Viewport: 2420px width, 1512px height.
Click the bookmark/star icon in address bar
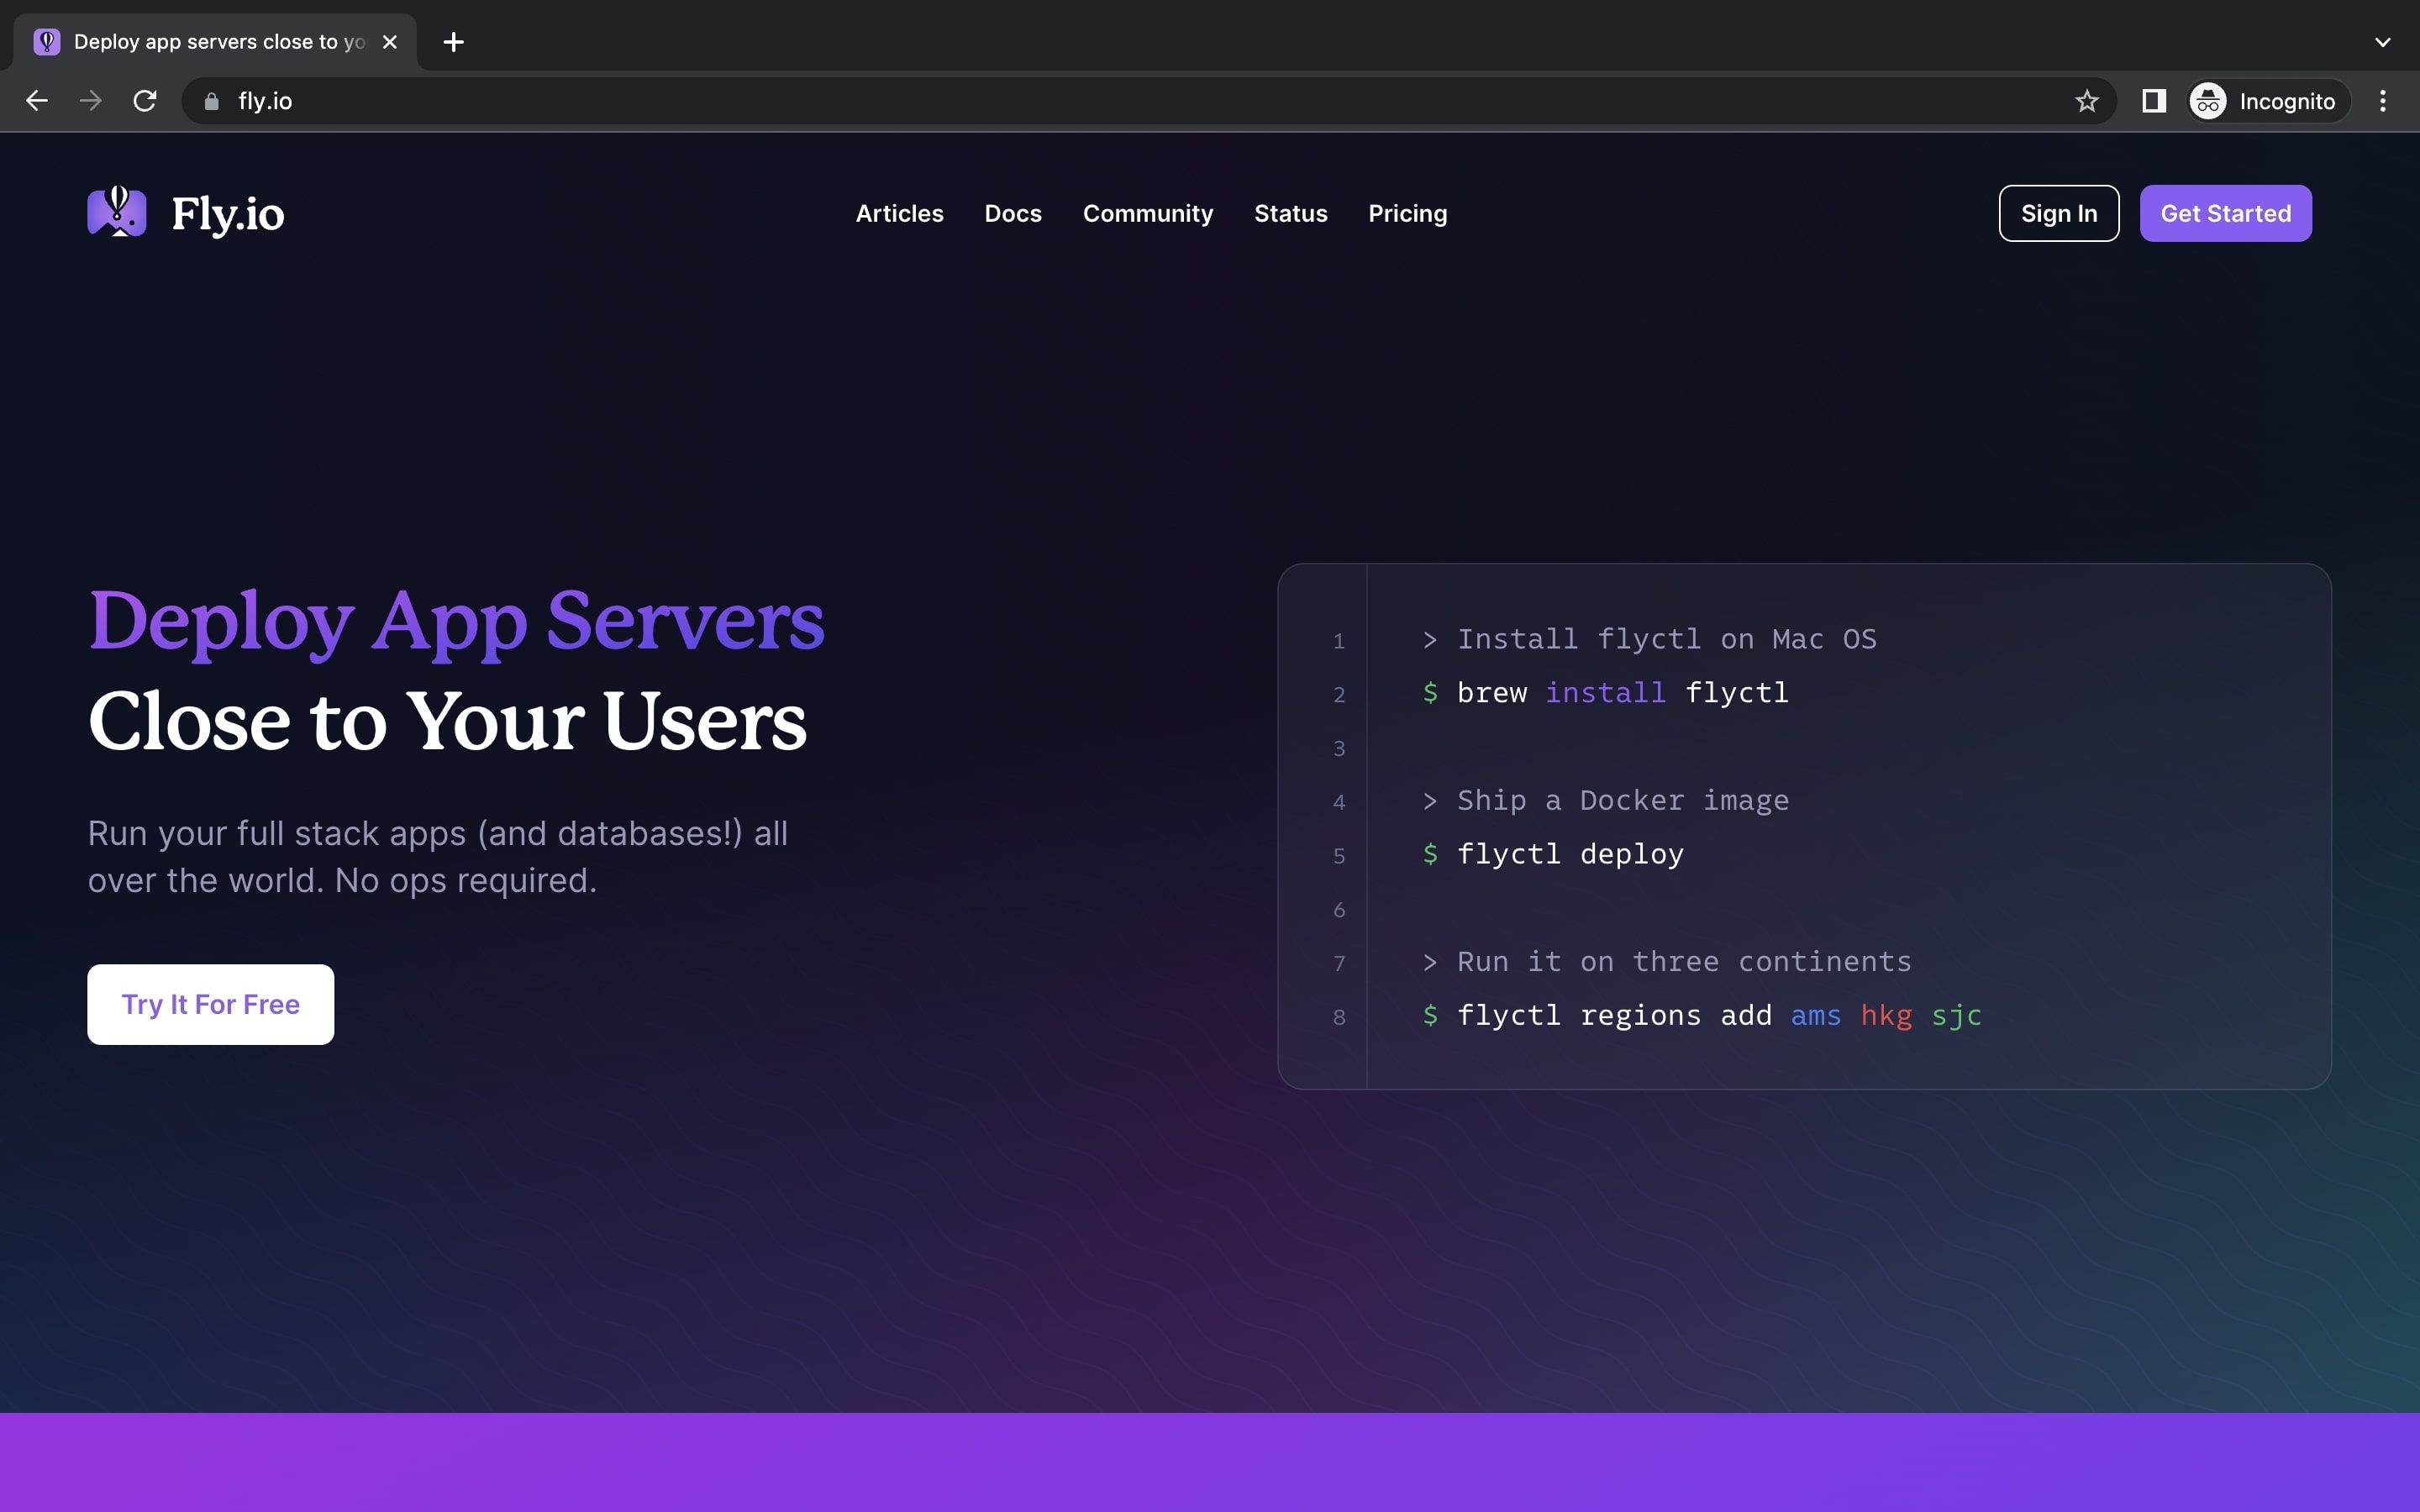(x=2086, y=101)
